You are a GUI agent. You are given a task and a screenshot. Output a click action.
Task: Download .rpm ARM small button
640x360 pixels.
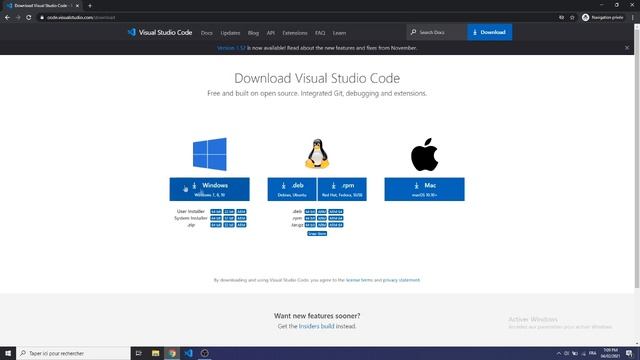pos(322,218)
